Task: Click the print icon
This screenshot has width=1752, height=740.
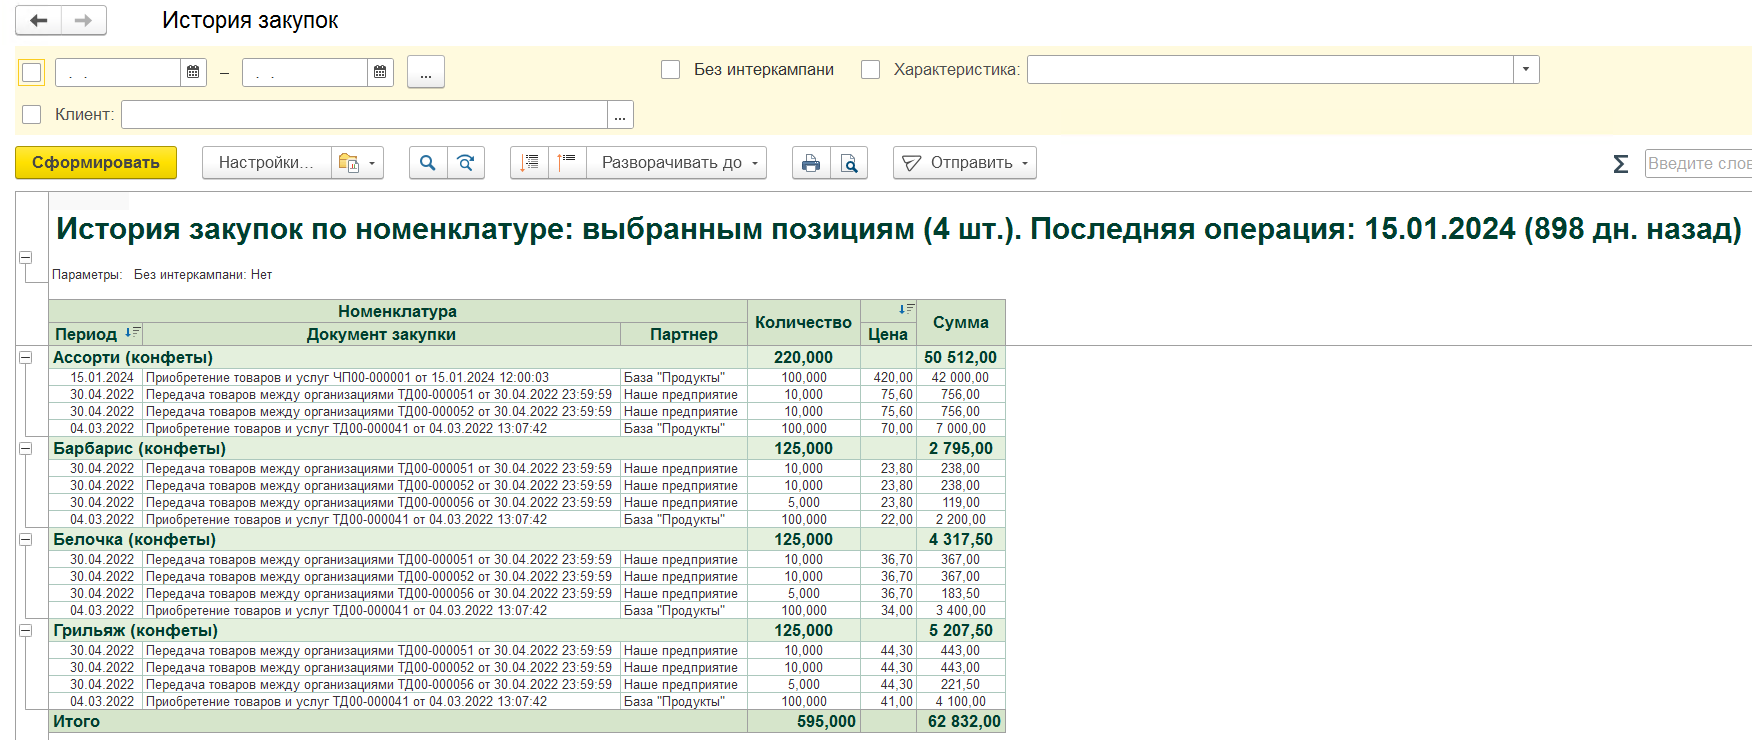Action: click(811, 163)
